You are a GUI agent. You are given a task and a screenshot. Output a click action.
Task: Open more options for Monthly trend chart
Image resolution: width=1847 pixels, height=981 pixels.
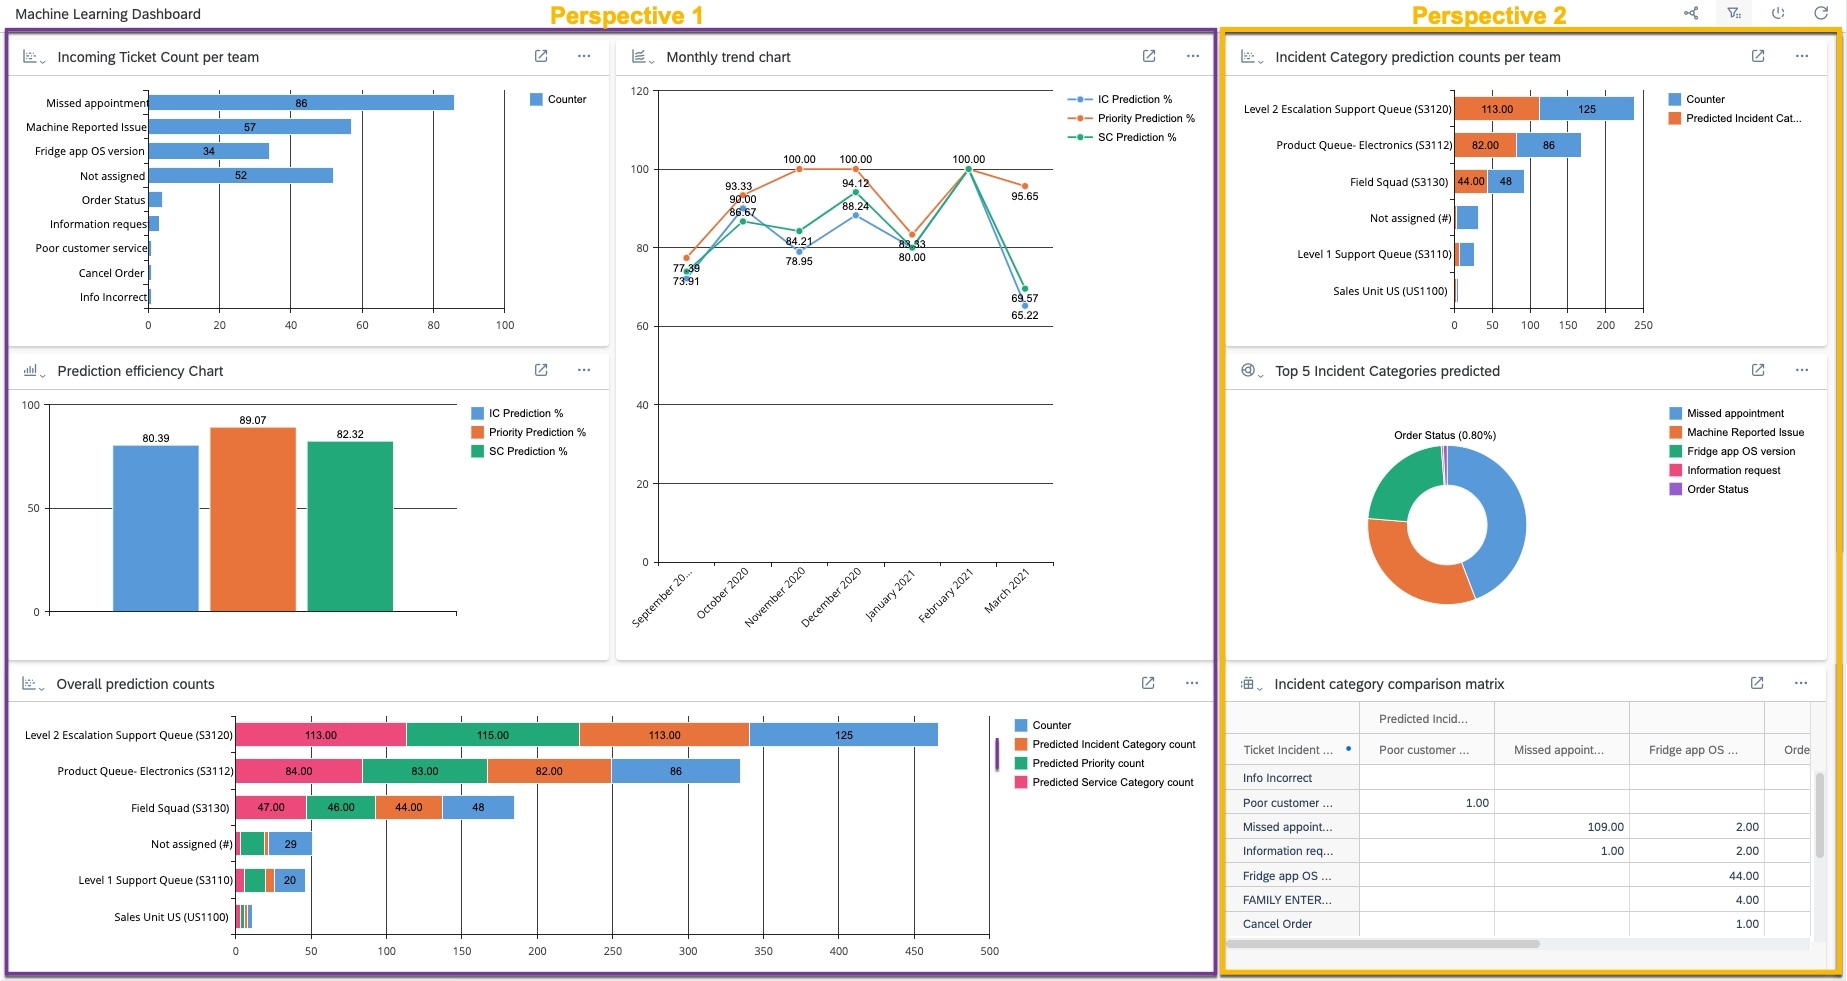pos(1193,56)
